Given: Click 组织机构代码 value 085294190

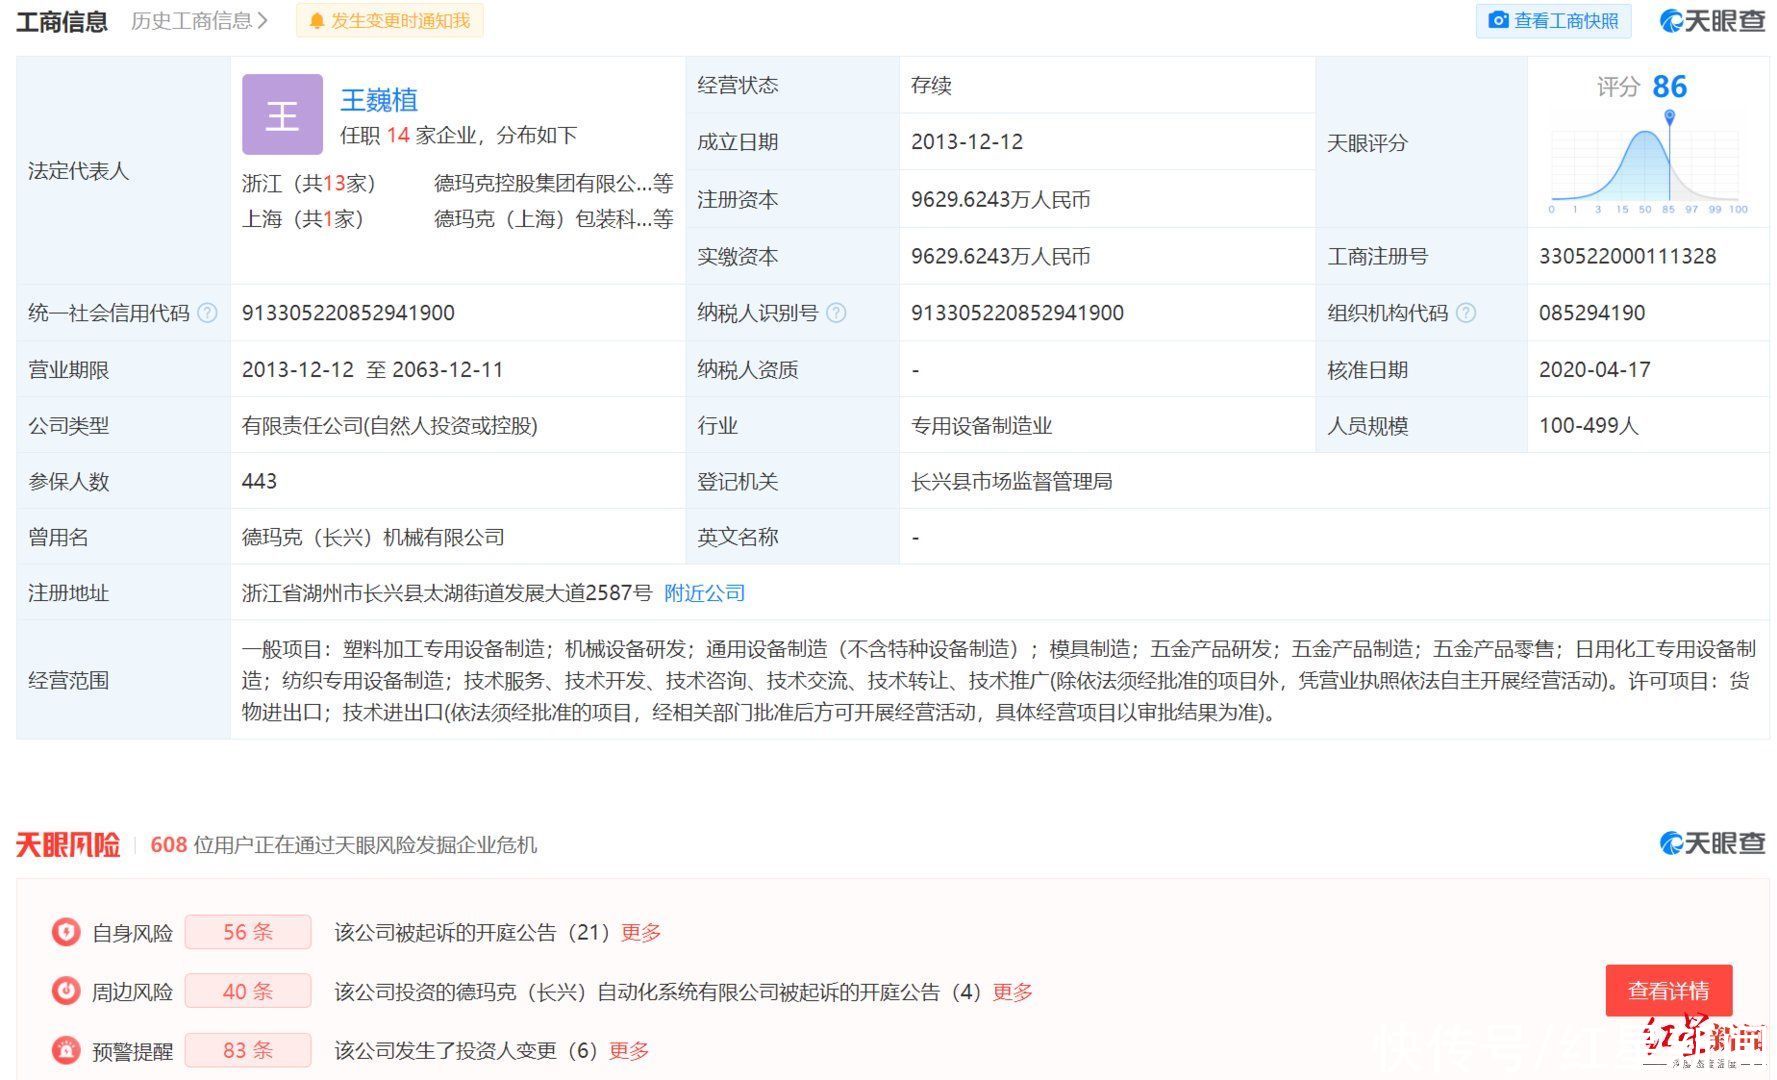Looking at the screenshot, I should coord(1592,313).
